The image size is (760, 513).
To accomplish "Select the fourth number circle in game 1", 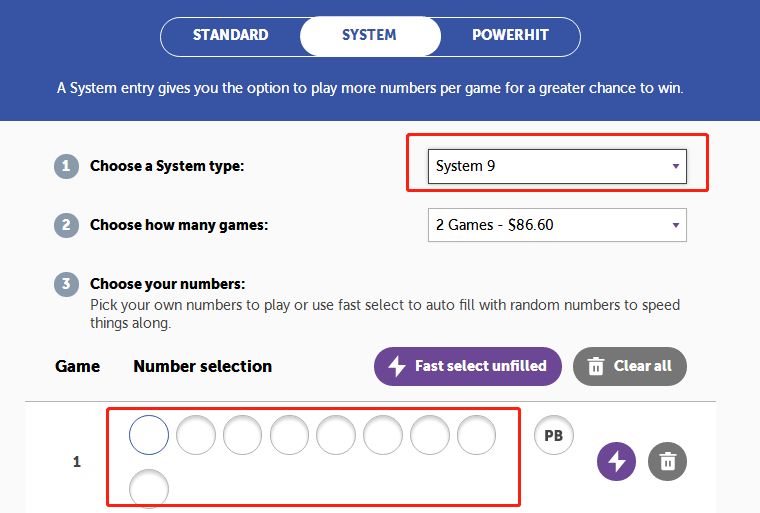I will (x=289, y=435).
